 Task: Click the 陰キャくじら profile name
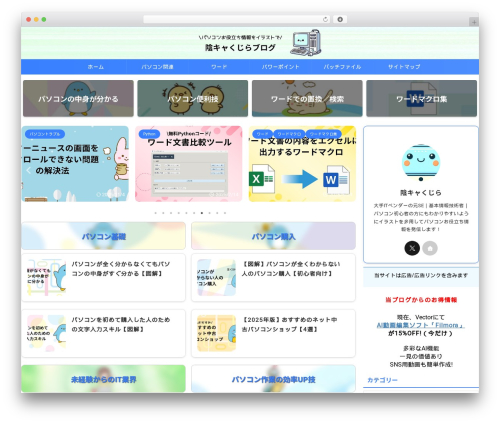click(x=421, y=193)
